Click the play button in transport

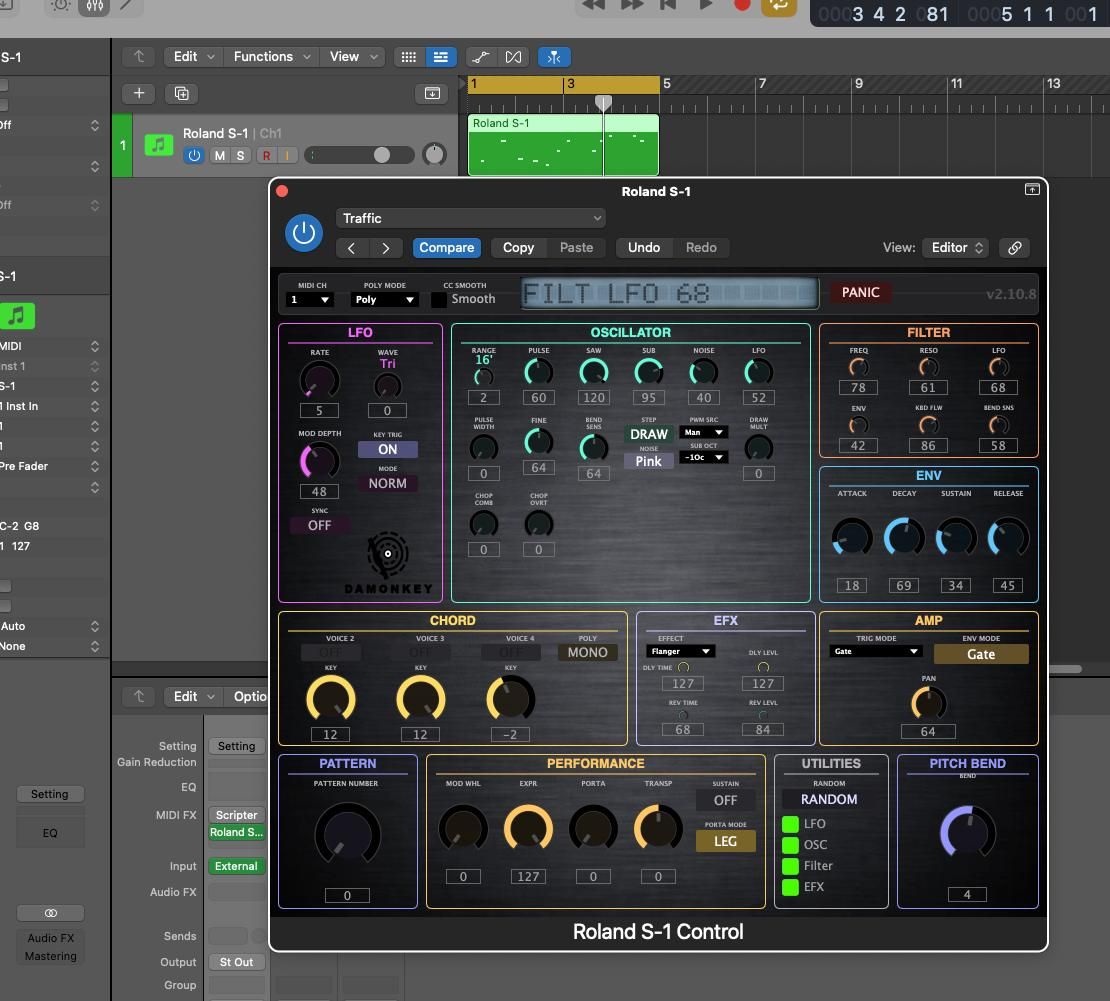[x=705, y=4]
